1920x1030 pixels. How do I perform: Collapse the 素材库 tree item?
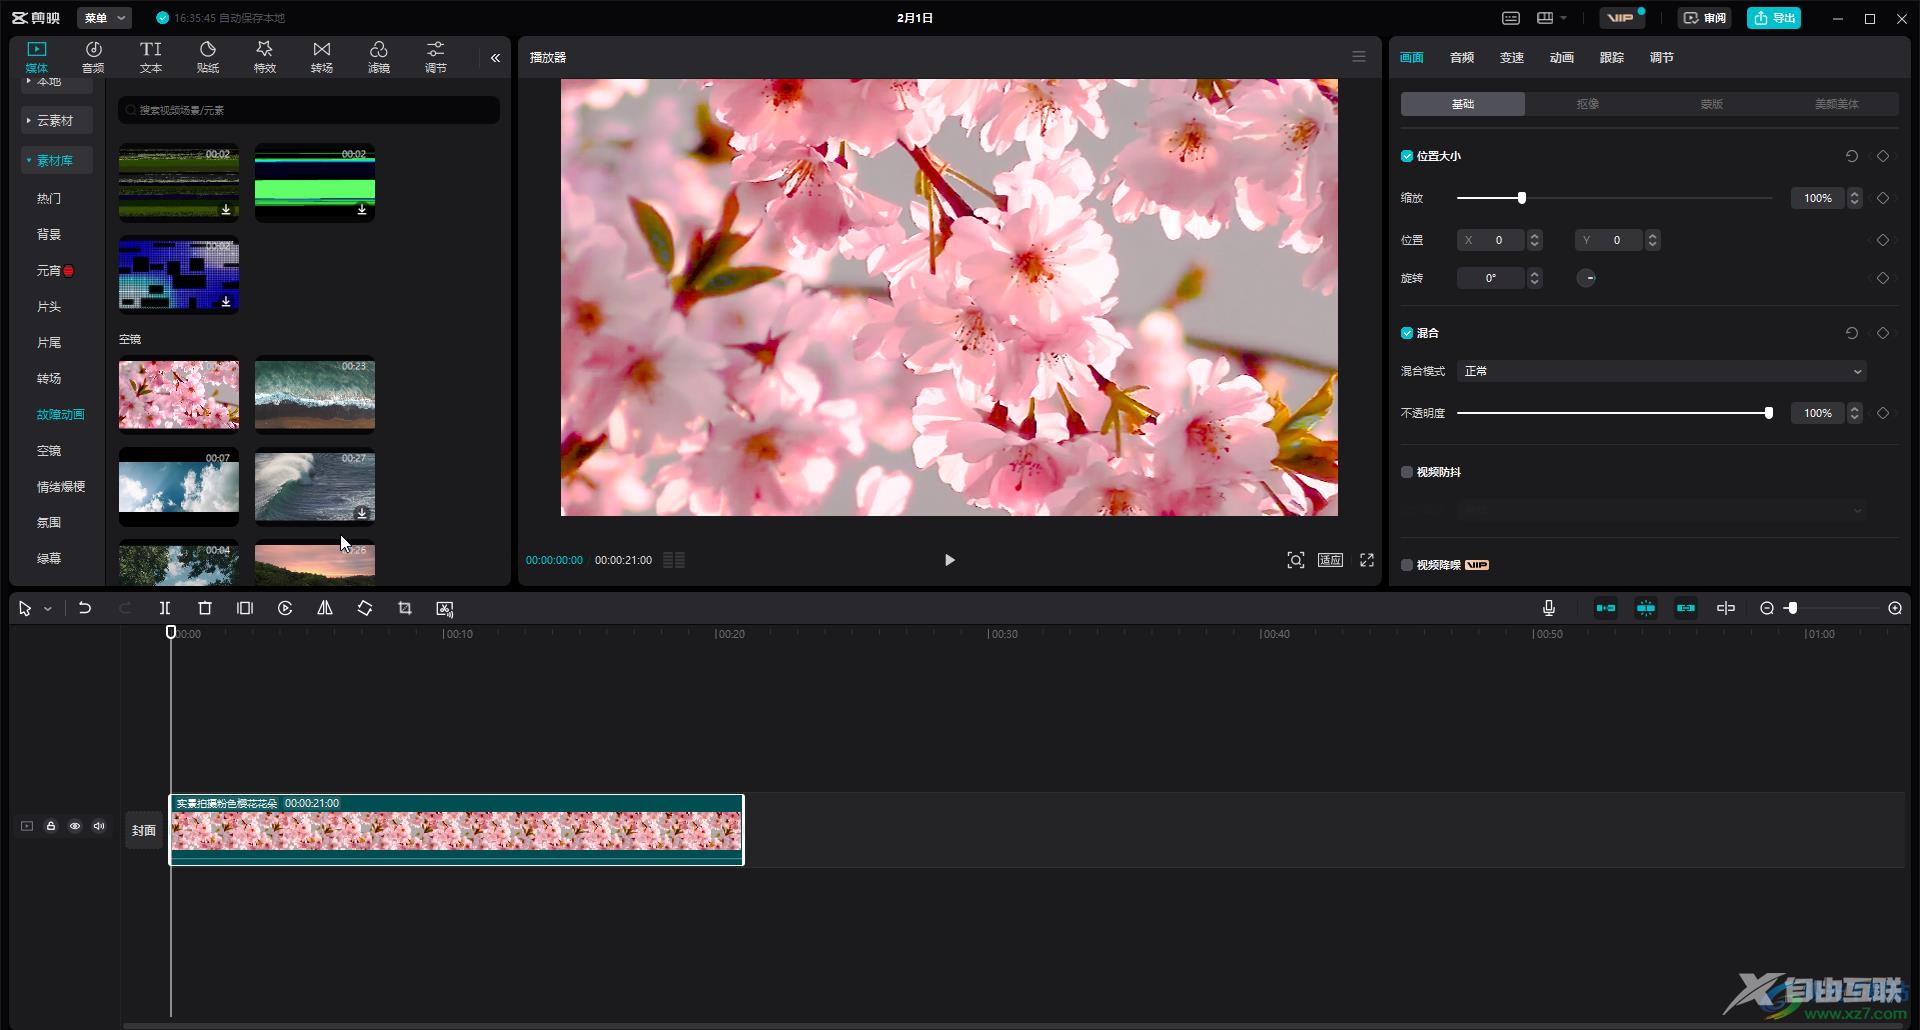(x=56, y=160)
